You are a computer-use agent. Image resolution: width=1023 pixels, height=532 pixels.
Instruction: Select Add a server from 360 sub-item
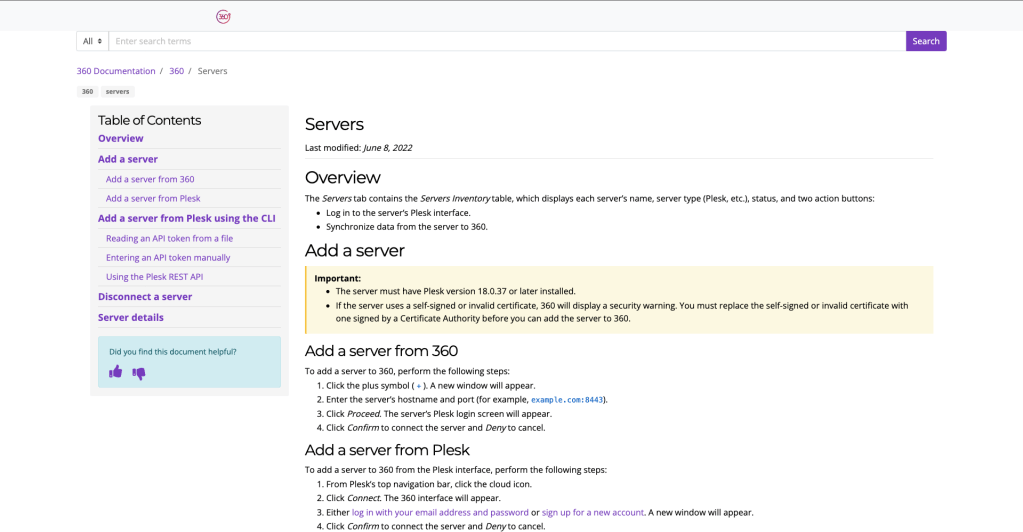(150, 179)
